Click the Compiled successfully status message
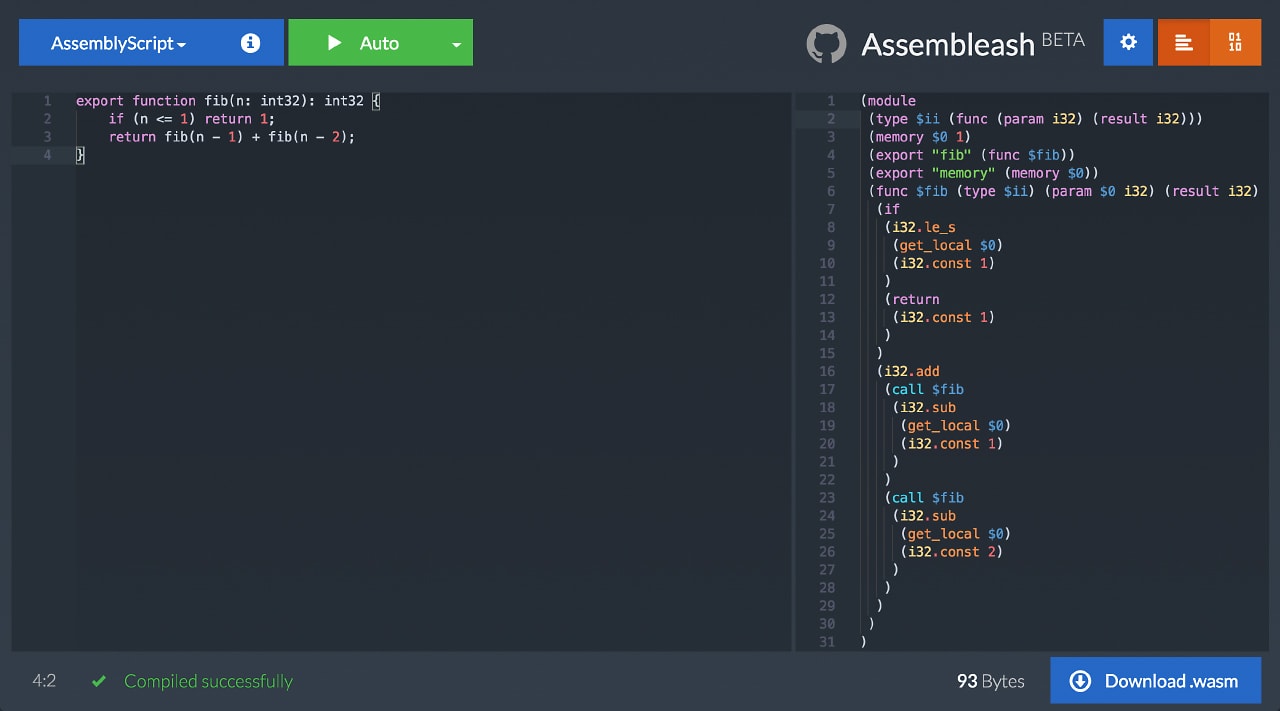Viewport: 1280px width, 711px height. tap(206, 681)
